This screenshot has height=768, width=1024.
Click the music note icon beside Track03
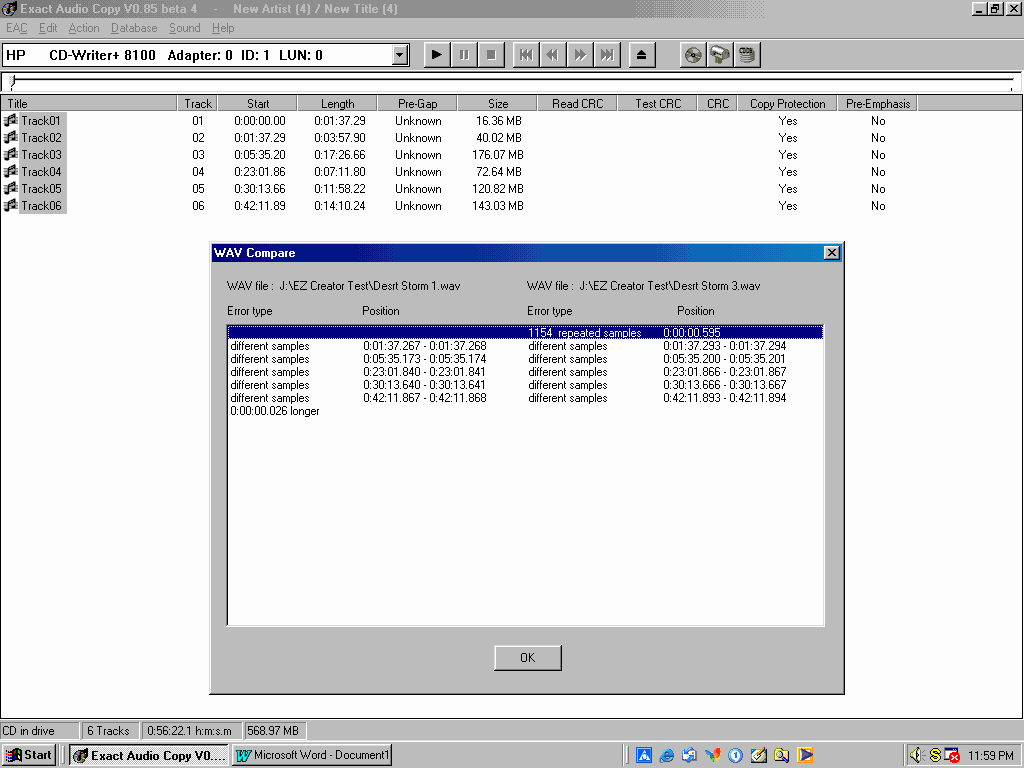pyautogui.click(x=10, y=154)
